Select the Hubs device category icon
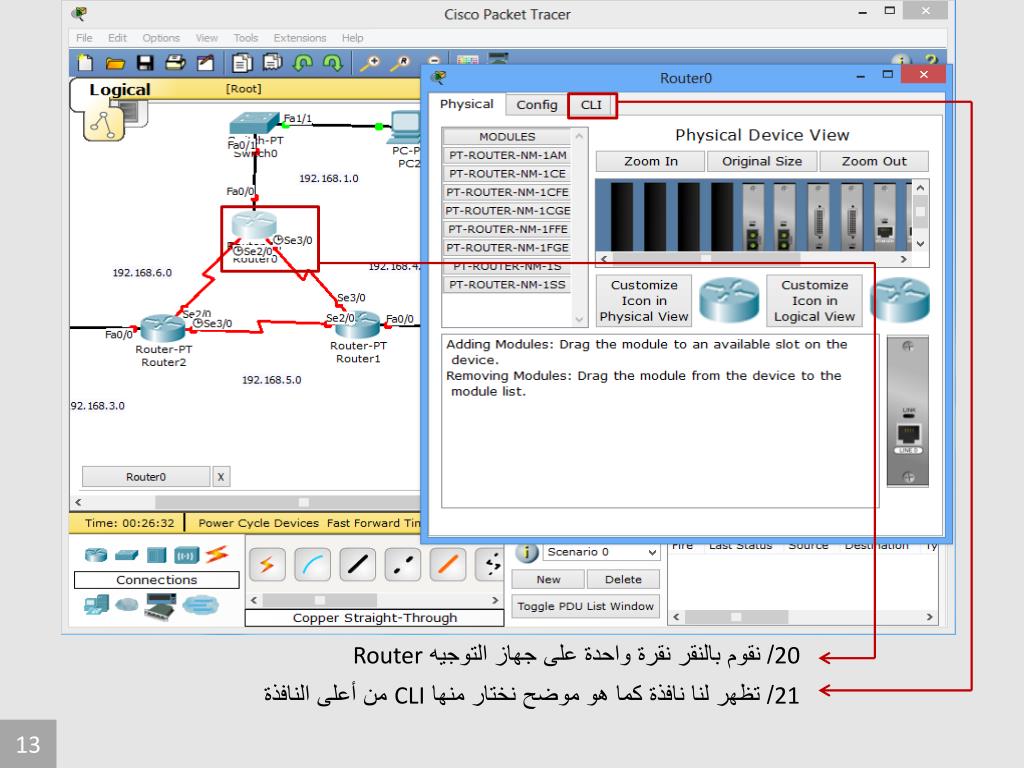Screen dimensions: 1024x768 [x=157, y=555]
